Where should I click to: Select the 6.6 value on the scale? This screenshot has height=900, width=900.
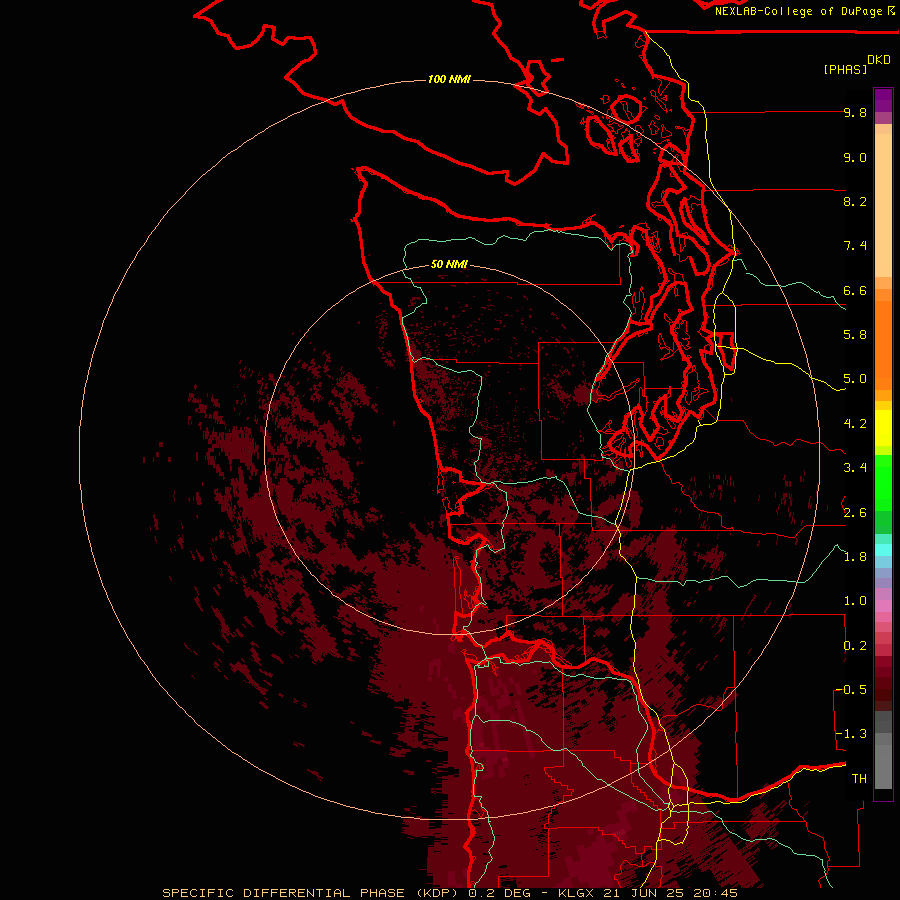pos(855,290)
